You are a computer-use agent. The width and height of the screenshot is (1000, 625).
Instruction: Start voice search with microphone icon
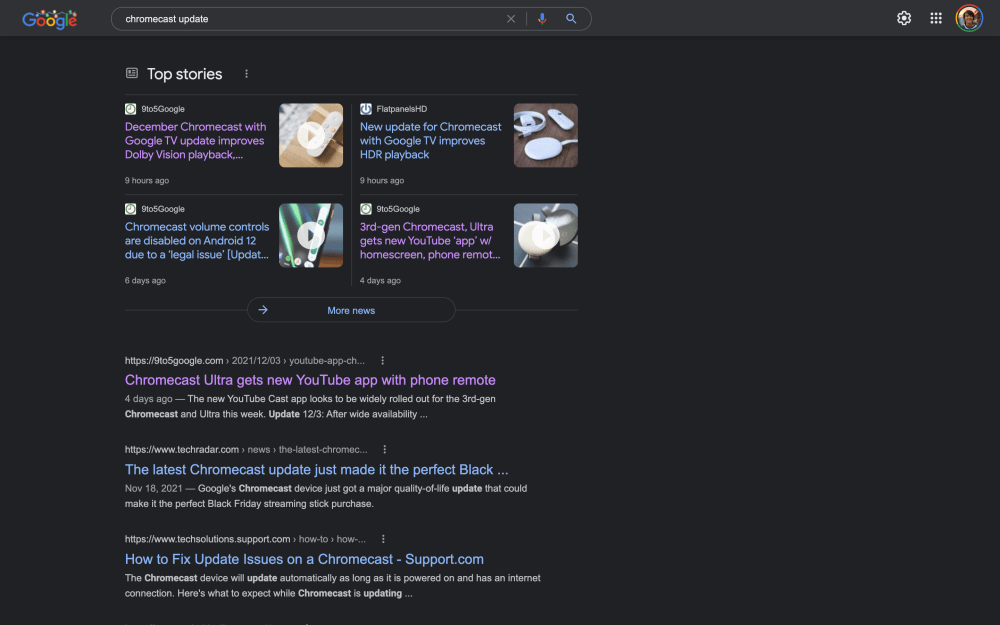coord(542,19)
